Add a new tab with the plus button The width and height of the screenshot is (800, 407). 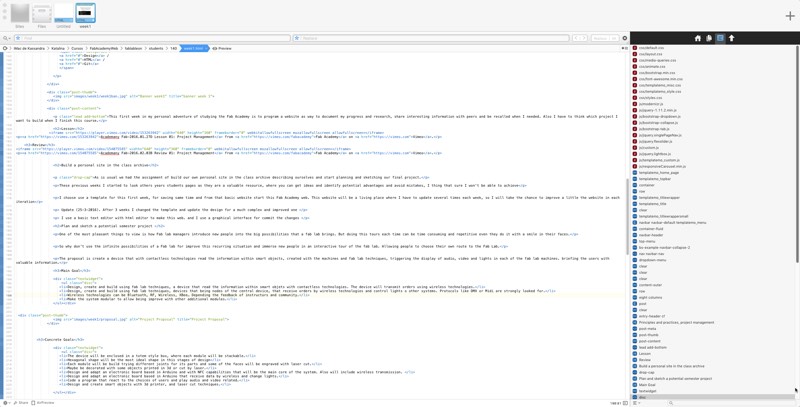[790, 16]
